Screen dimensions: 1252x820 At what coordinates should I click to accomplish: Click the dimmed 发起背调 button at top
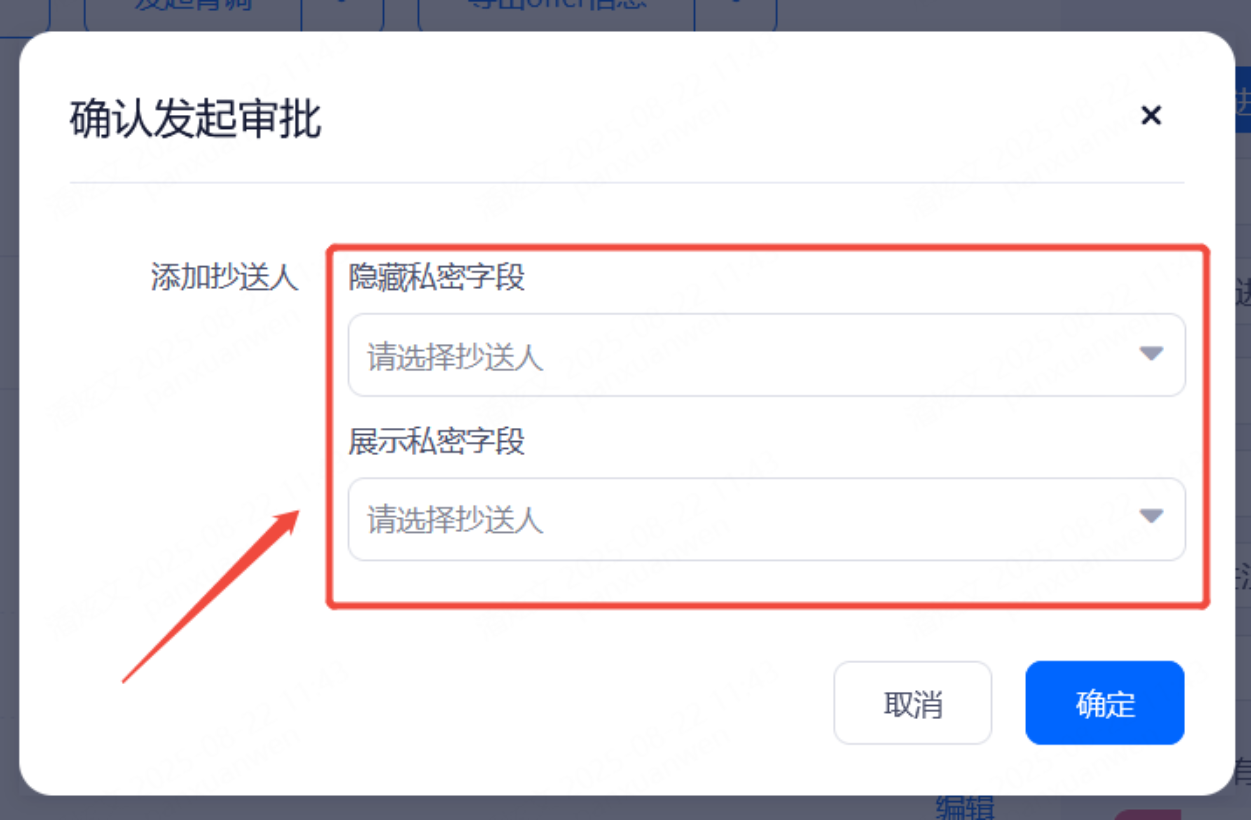193,10
